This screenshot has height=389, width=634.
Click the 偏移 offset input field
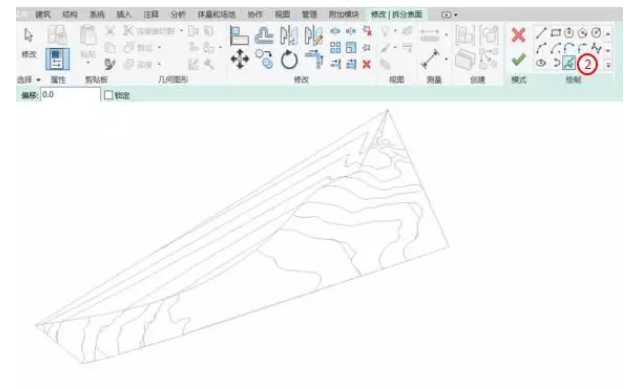(70, 95)
